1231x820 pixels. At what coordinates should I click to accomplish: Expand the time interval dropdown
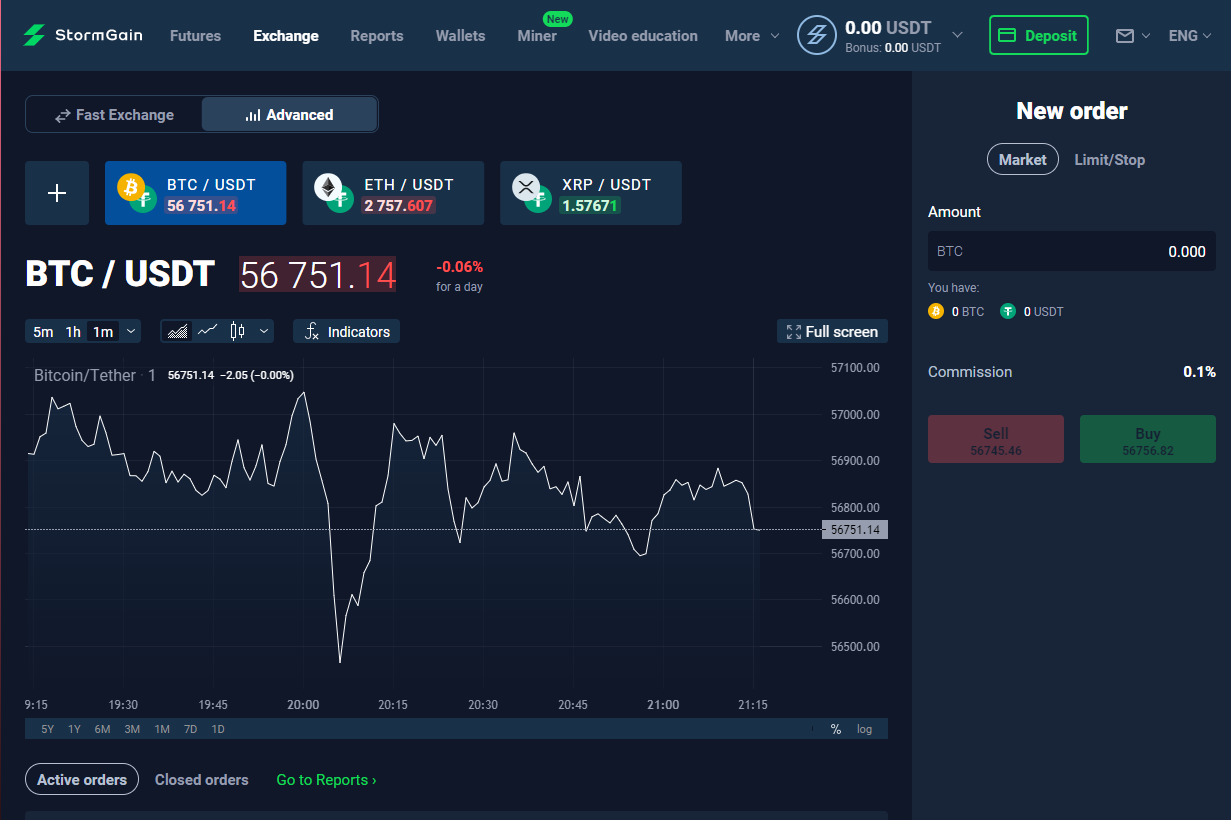coord(131,331)
